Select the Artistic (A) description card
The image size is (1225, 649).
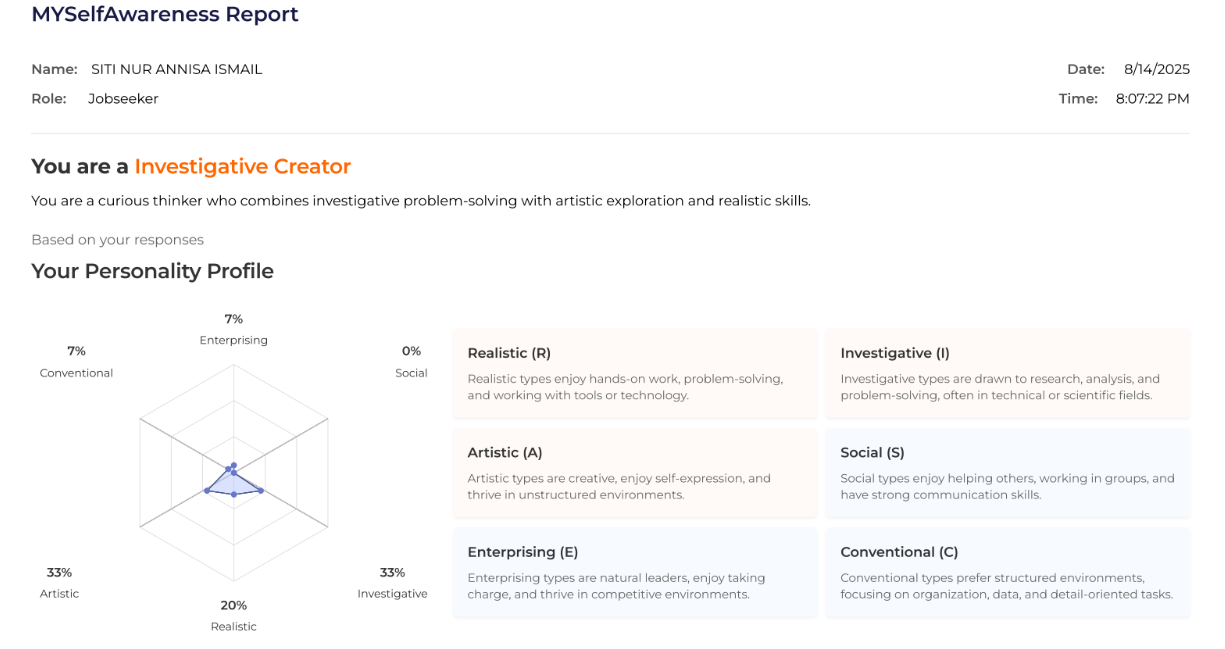(635, 473)
